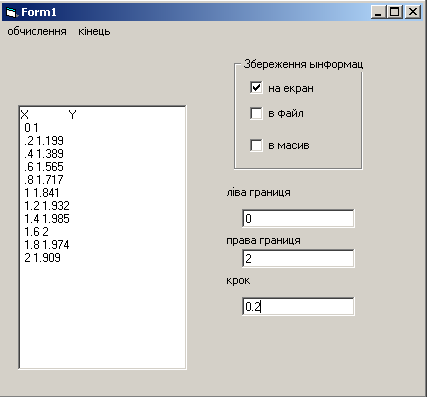This screenshot has height=397, width=427.
Task: Click the права границя label
Action: pos(263,241)
